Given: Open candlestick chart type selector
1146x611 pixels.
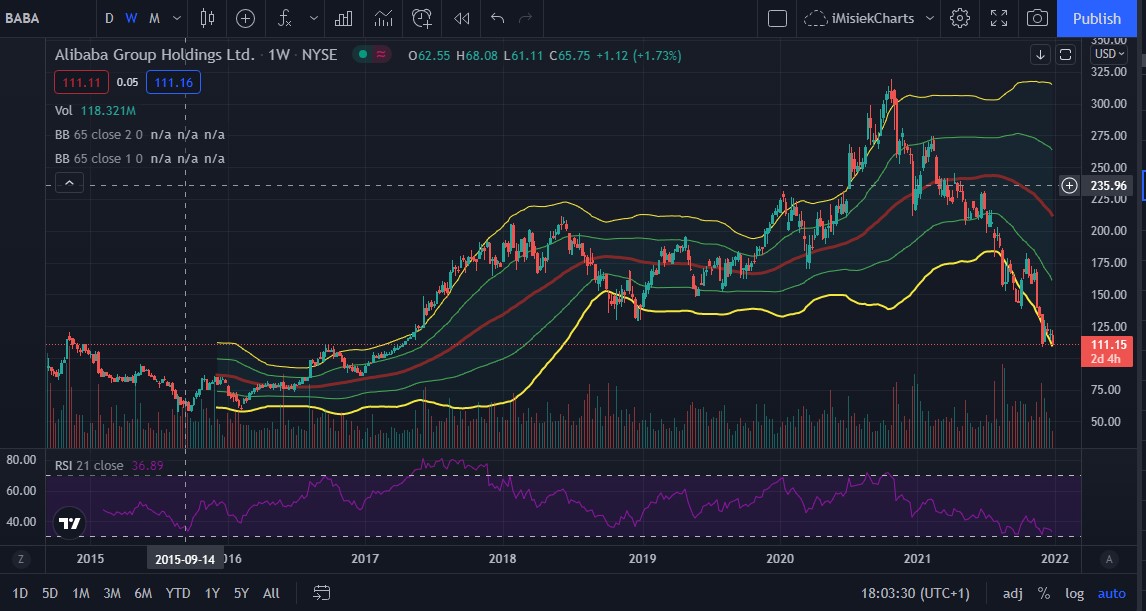Looking at the screenshot, I should pos(208,18).
